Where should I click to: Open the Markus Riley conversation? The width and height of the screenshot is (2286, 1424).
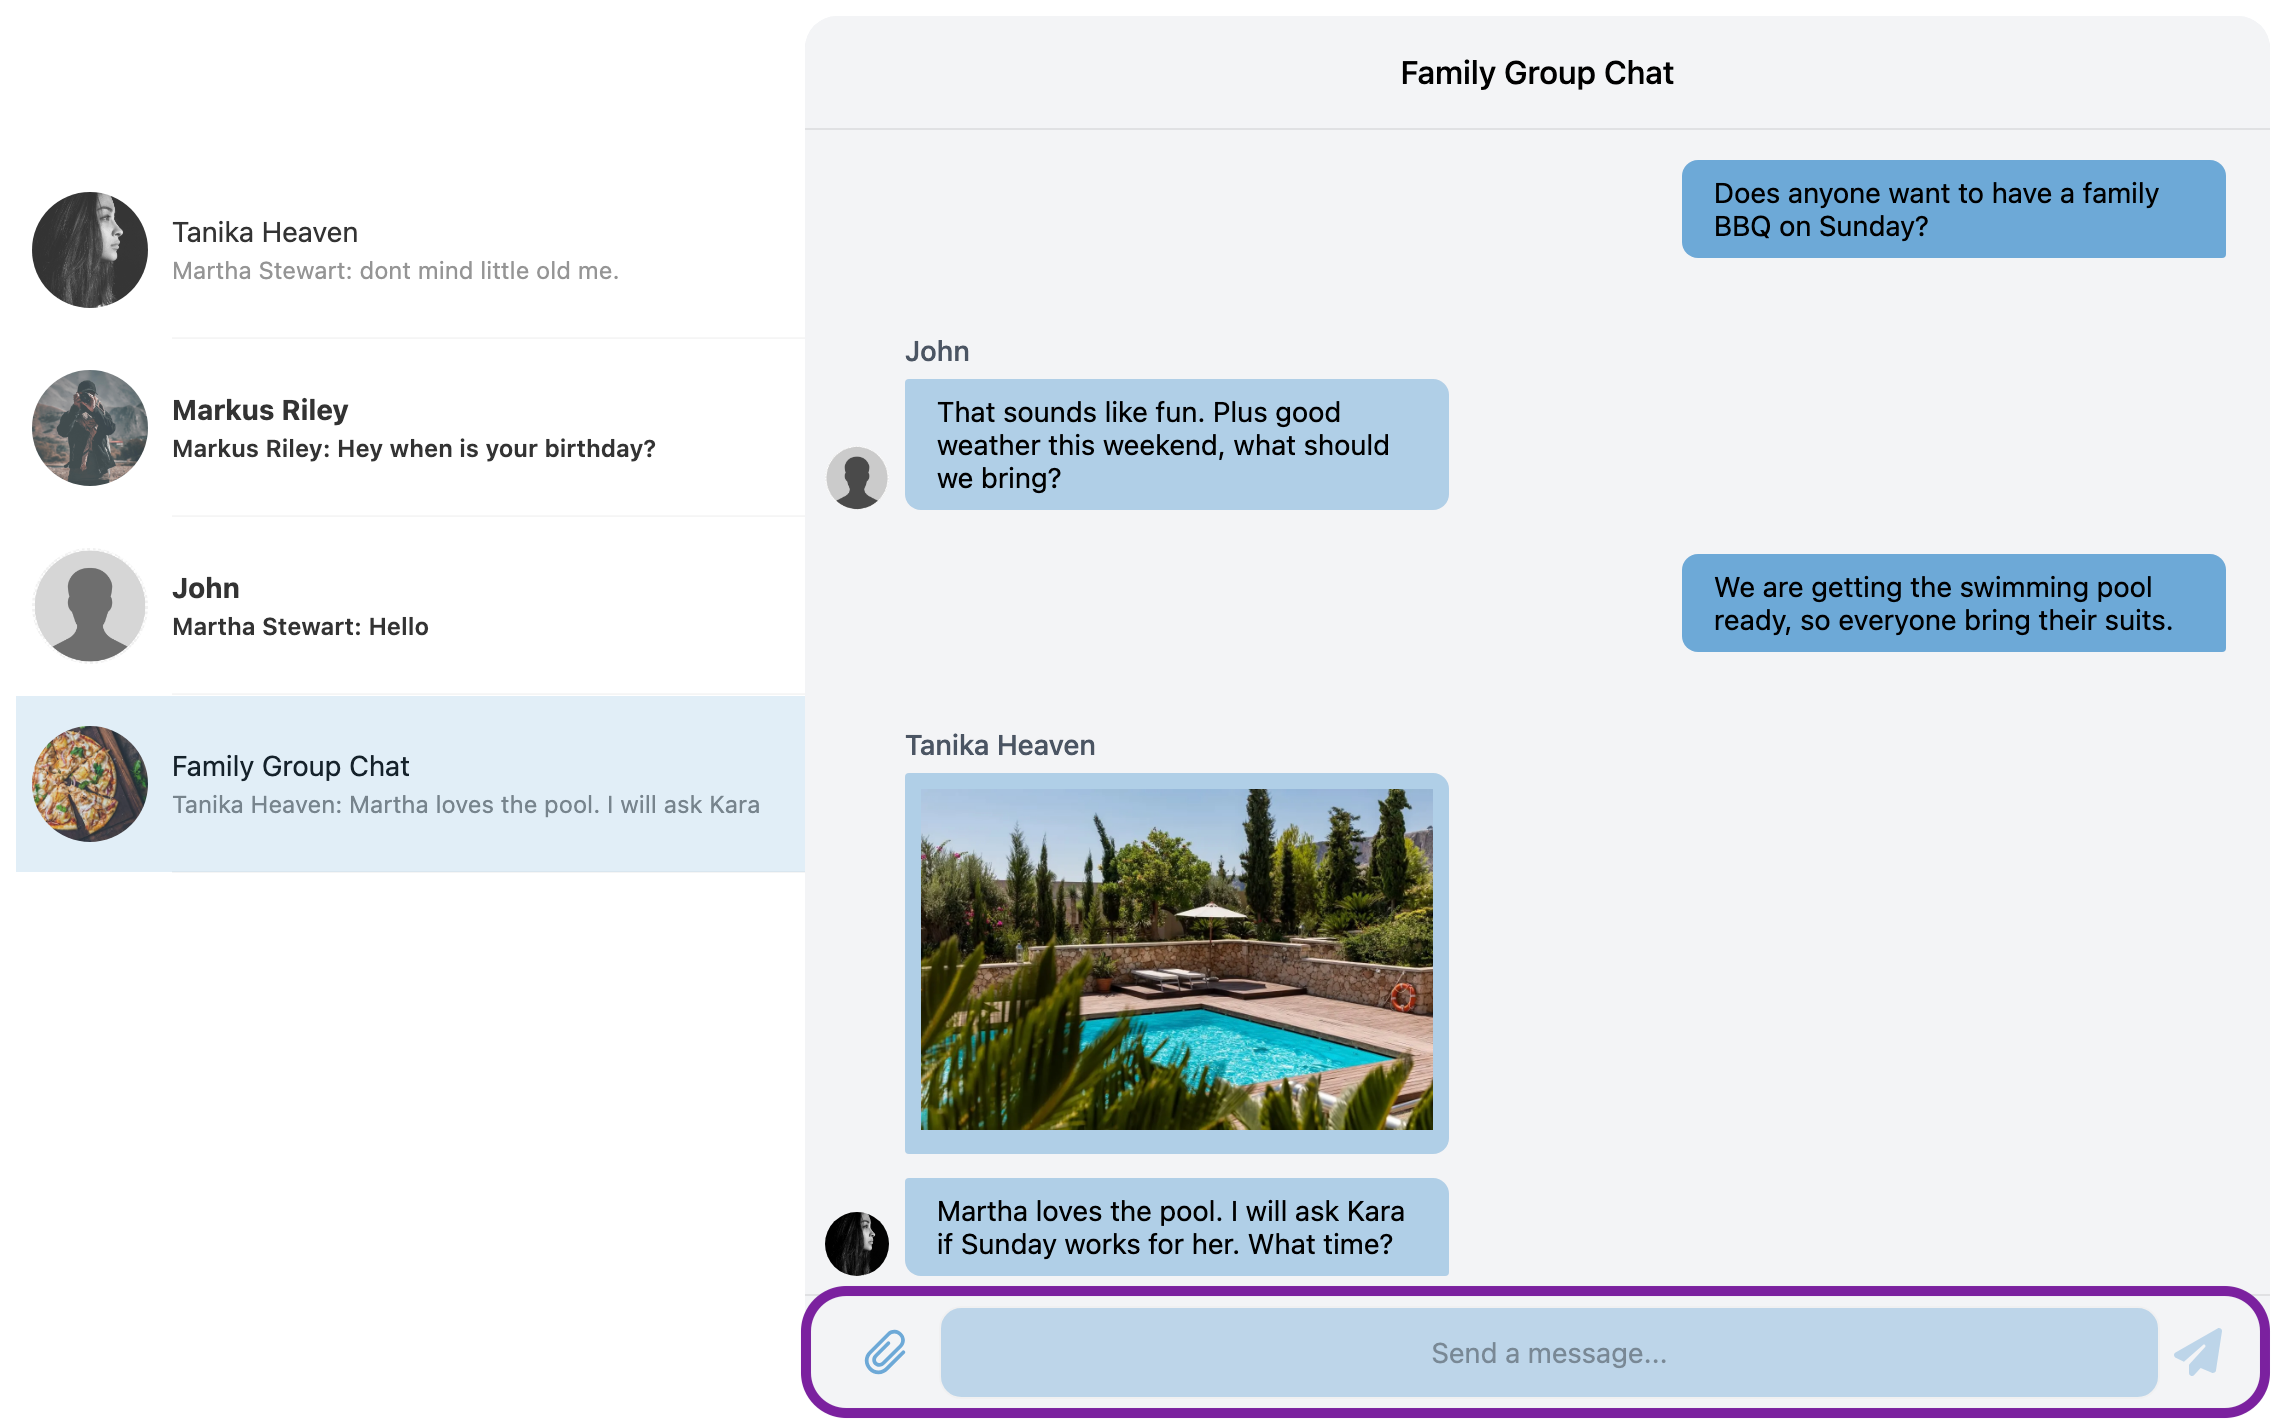point(410,428)
